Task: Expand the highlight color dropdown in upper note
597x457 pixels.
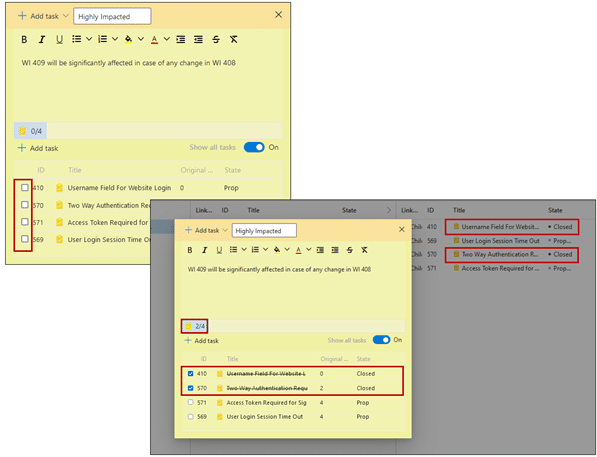Action: click(x=141, y=39)
